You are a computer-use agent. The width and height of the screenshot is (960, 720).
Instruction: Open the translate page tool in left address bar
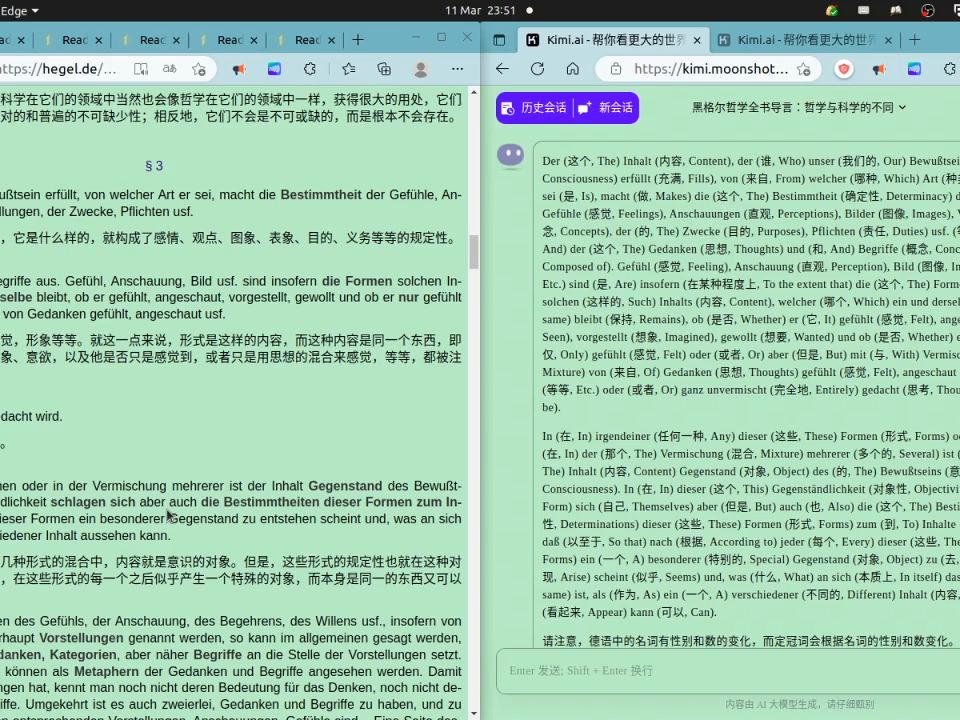tap(170, 70)
